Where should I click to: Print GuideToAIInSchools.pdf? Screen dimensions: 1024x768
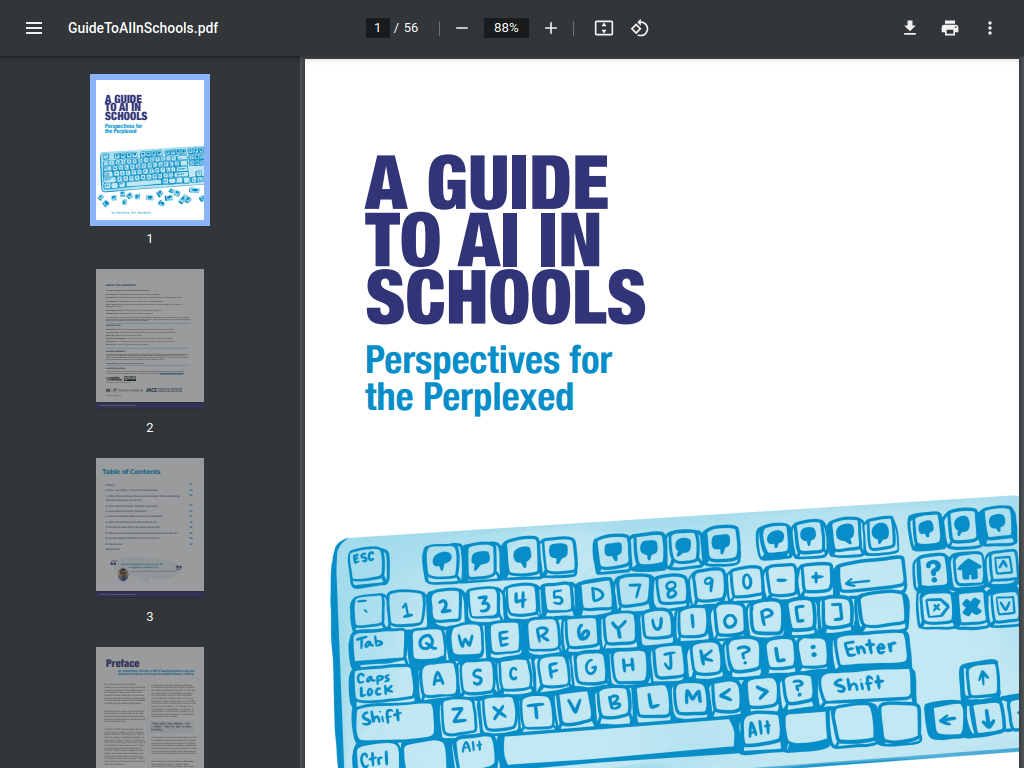pos(949,27)
